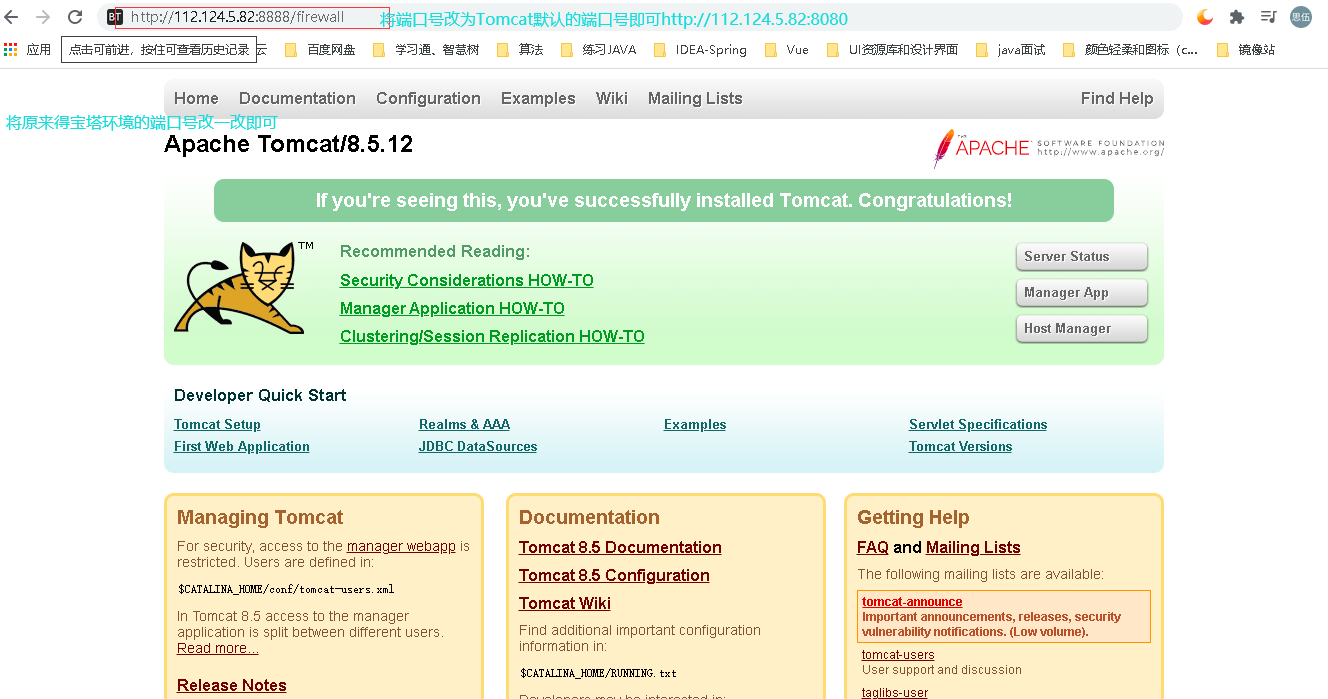The image size is (1328, 699).
Task: Follow the Read more... link
Action: pos(218,648)
